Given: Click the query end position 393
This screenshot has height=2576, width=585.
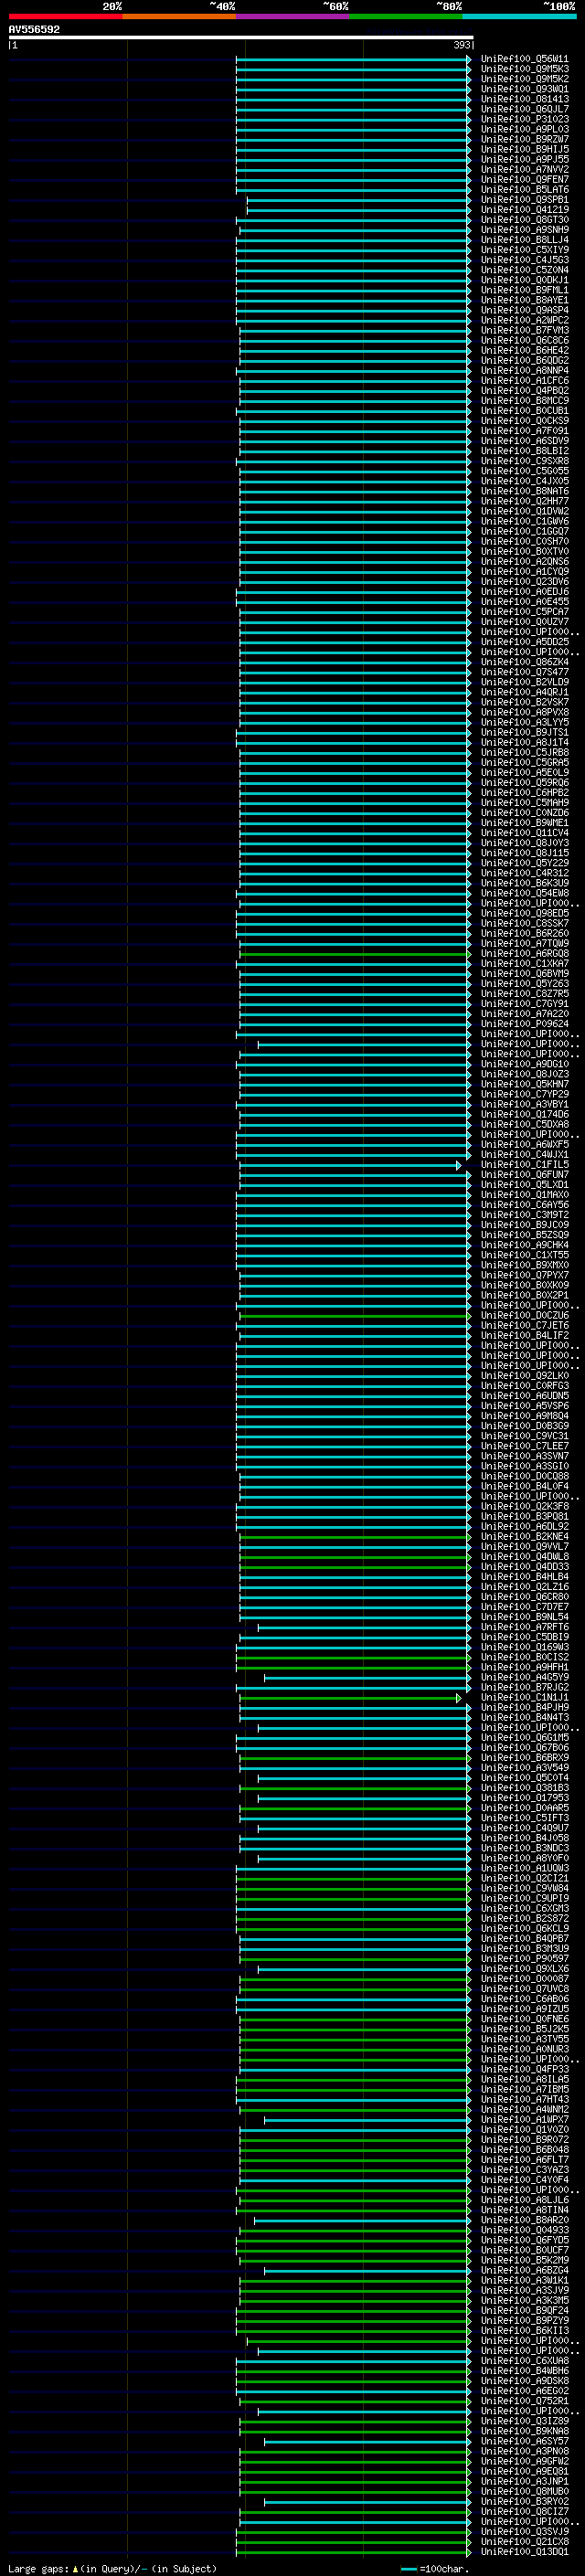Looking at the screenshot, I should [x=461, y=45].
